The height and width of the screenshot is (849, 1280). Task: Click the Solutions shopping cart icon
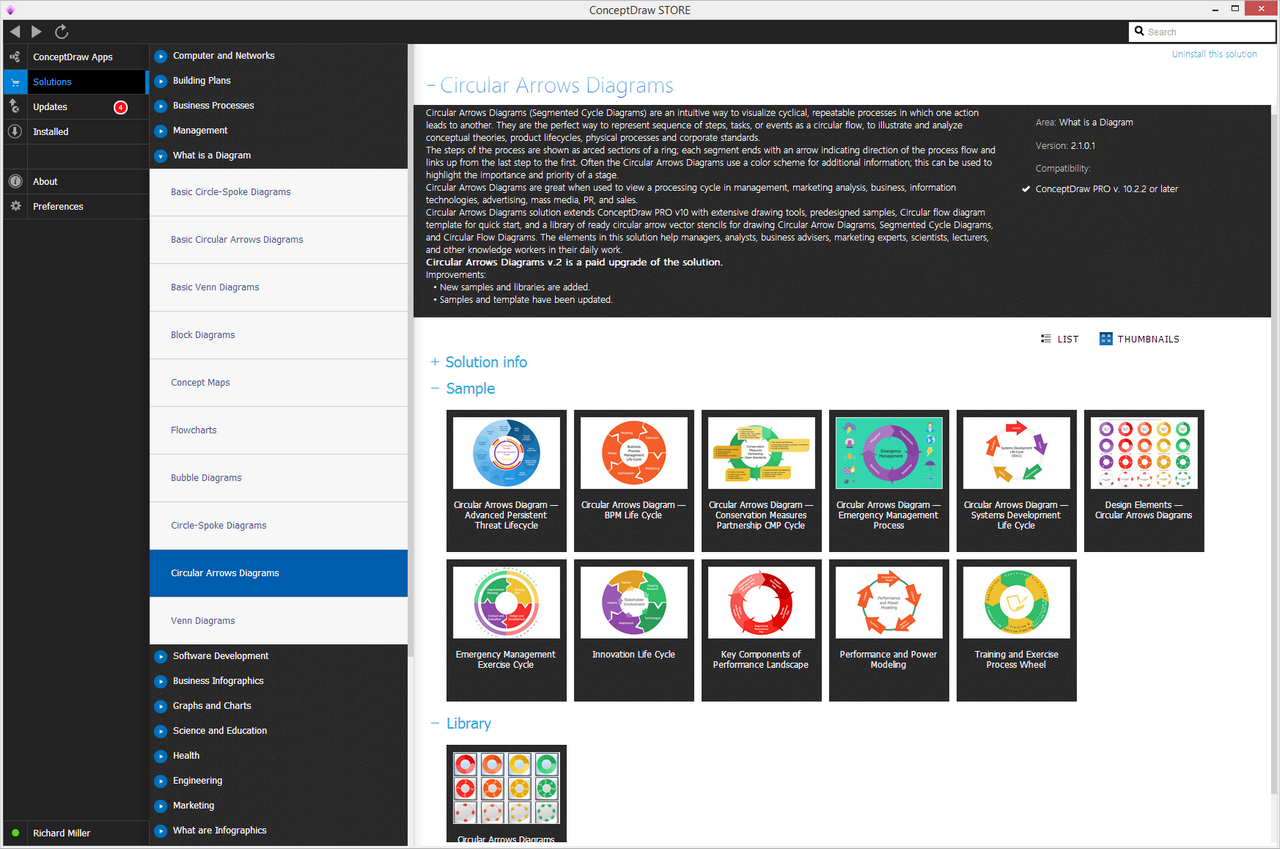point(15,82)
